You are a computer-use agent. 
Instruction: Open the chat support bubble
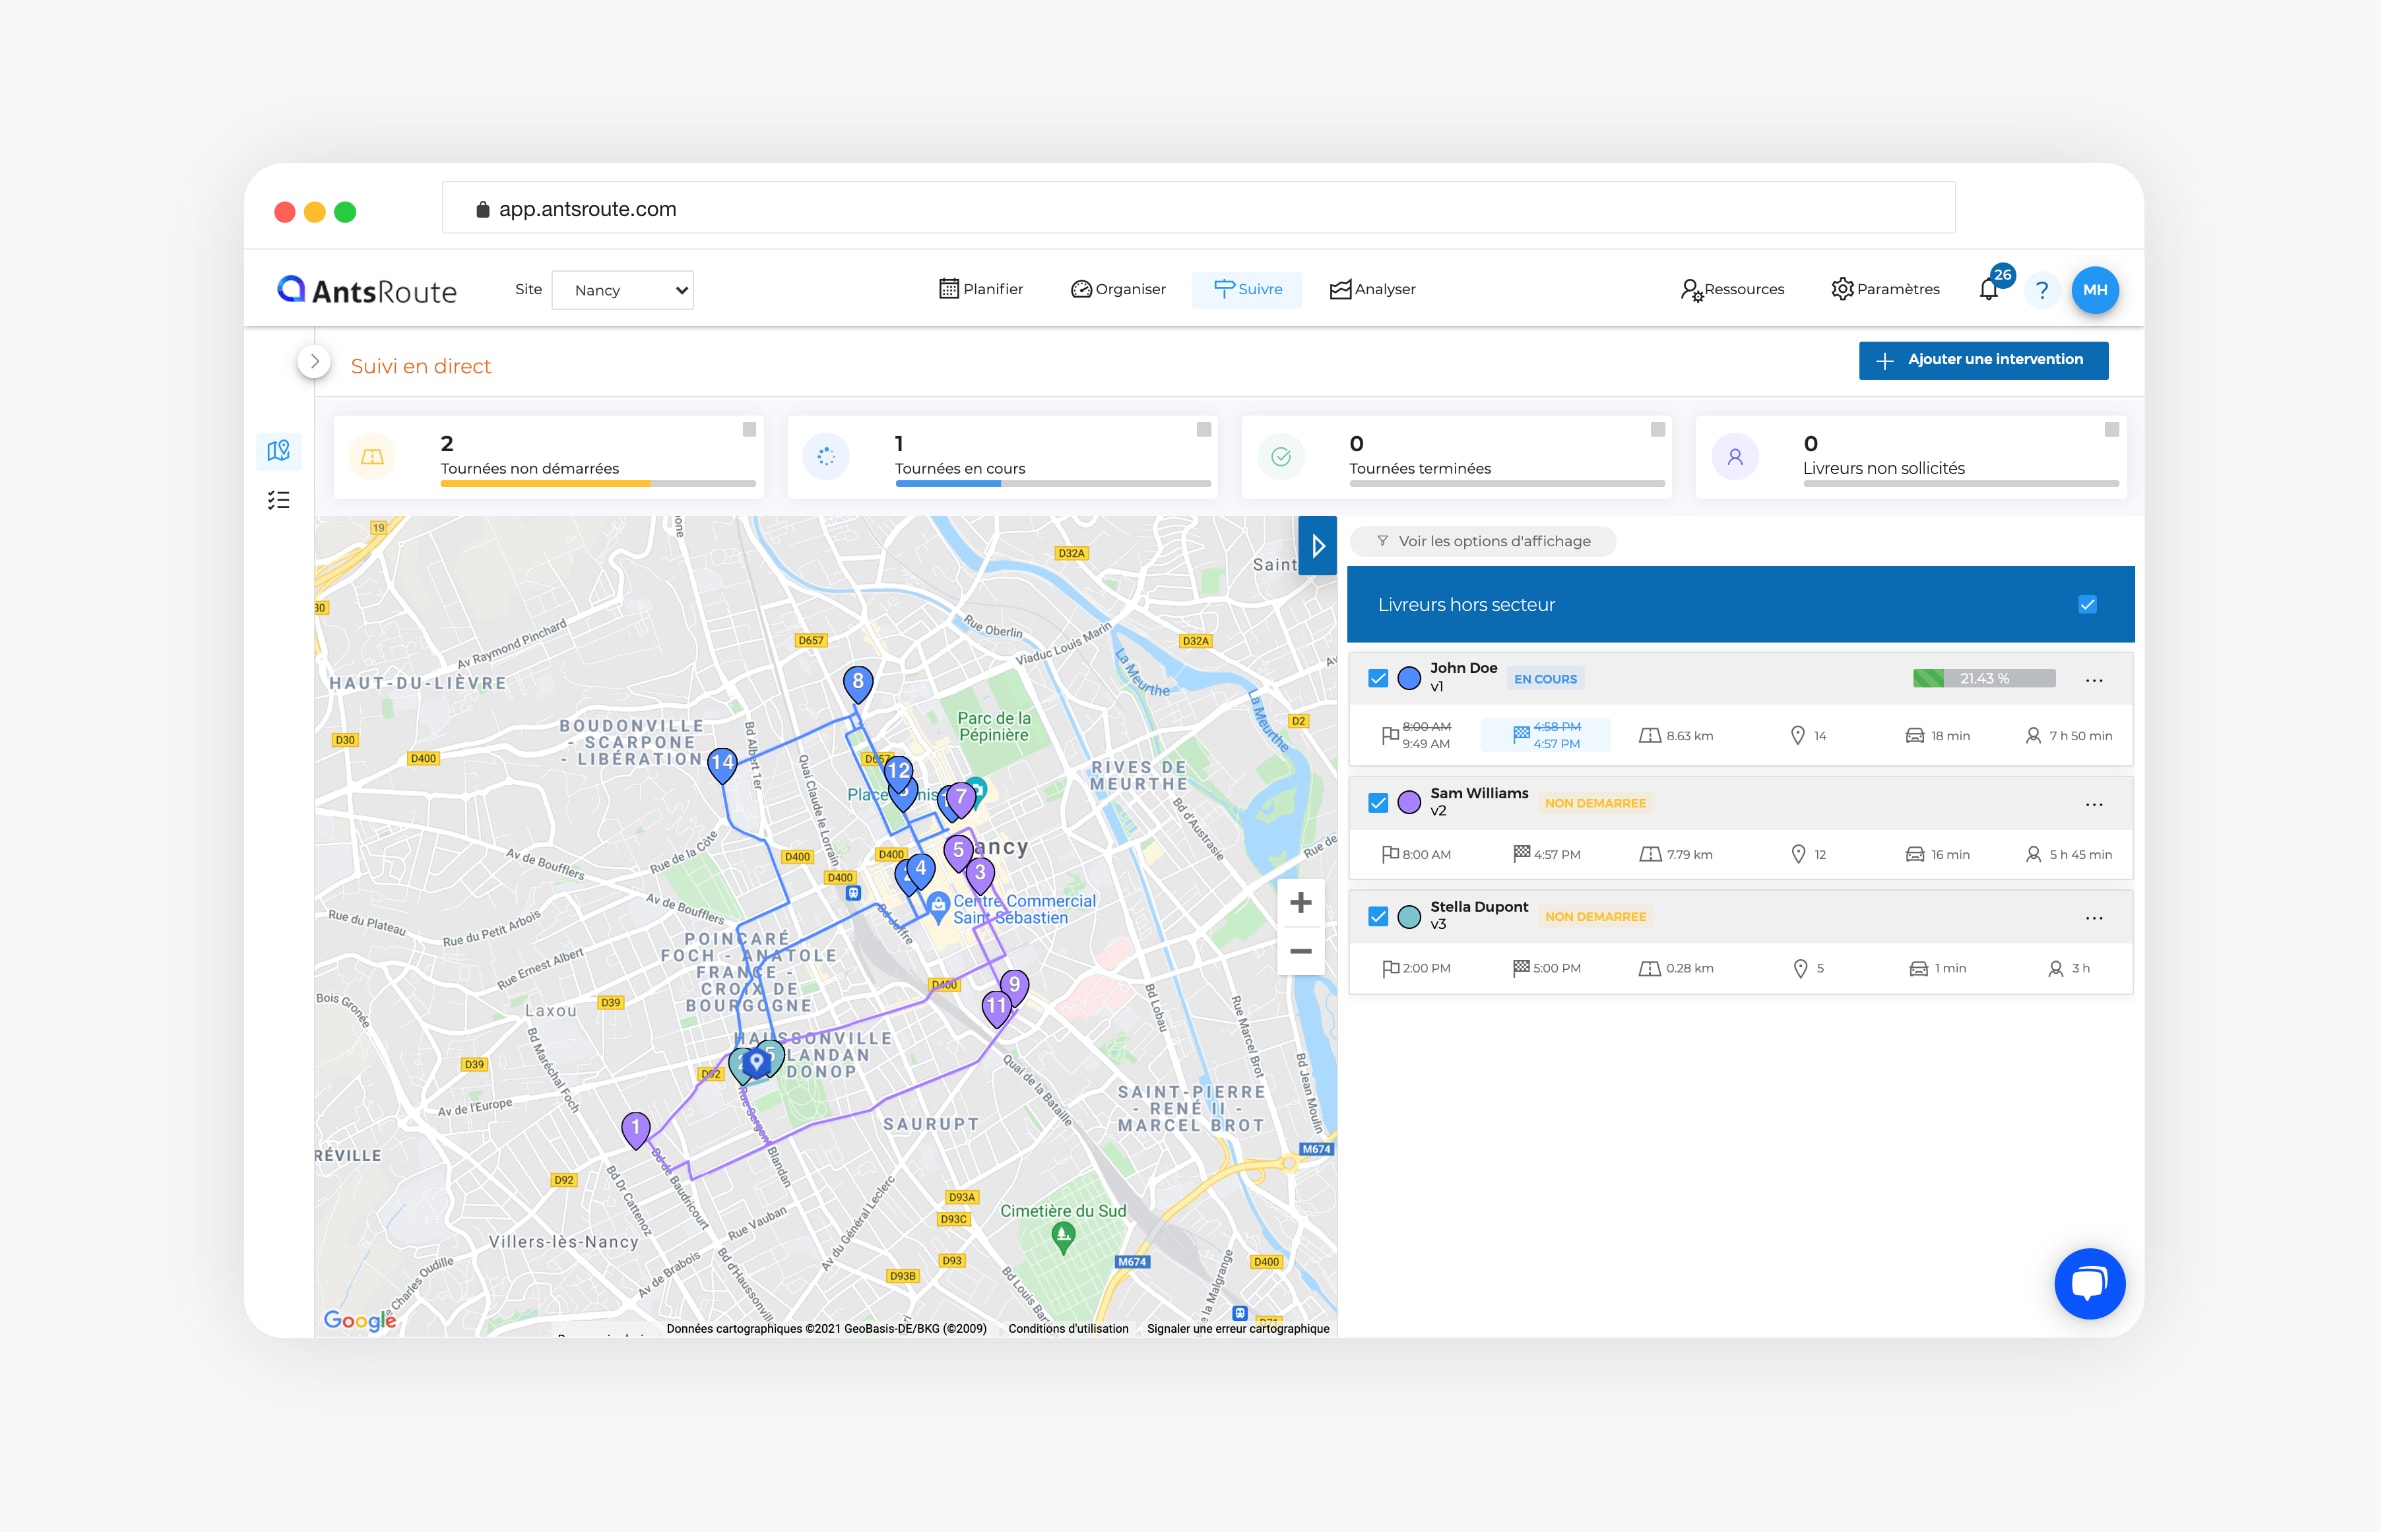click(x=2089, y=1283)
